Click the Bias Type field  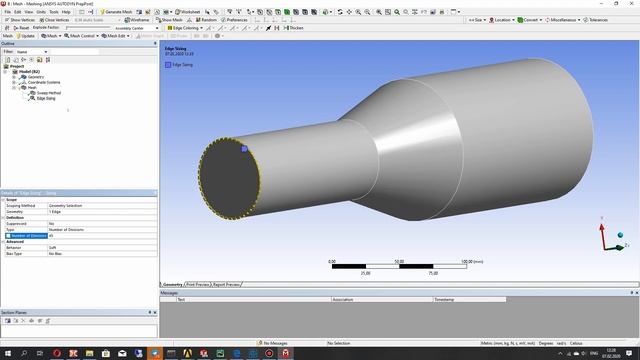[102, 253]
